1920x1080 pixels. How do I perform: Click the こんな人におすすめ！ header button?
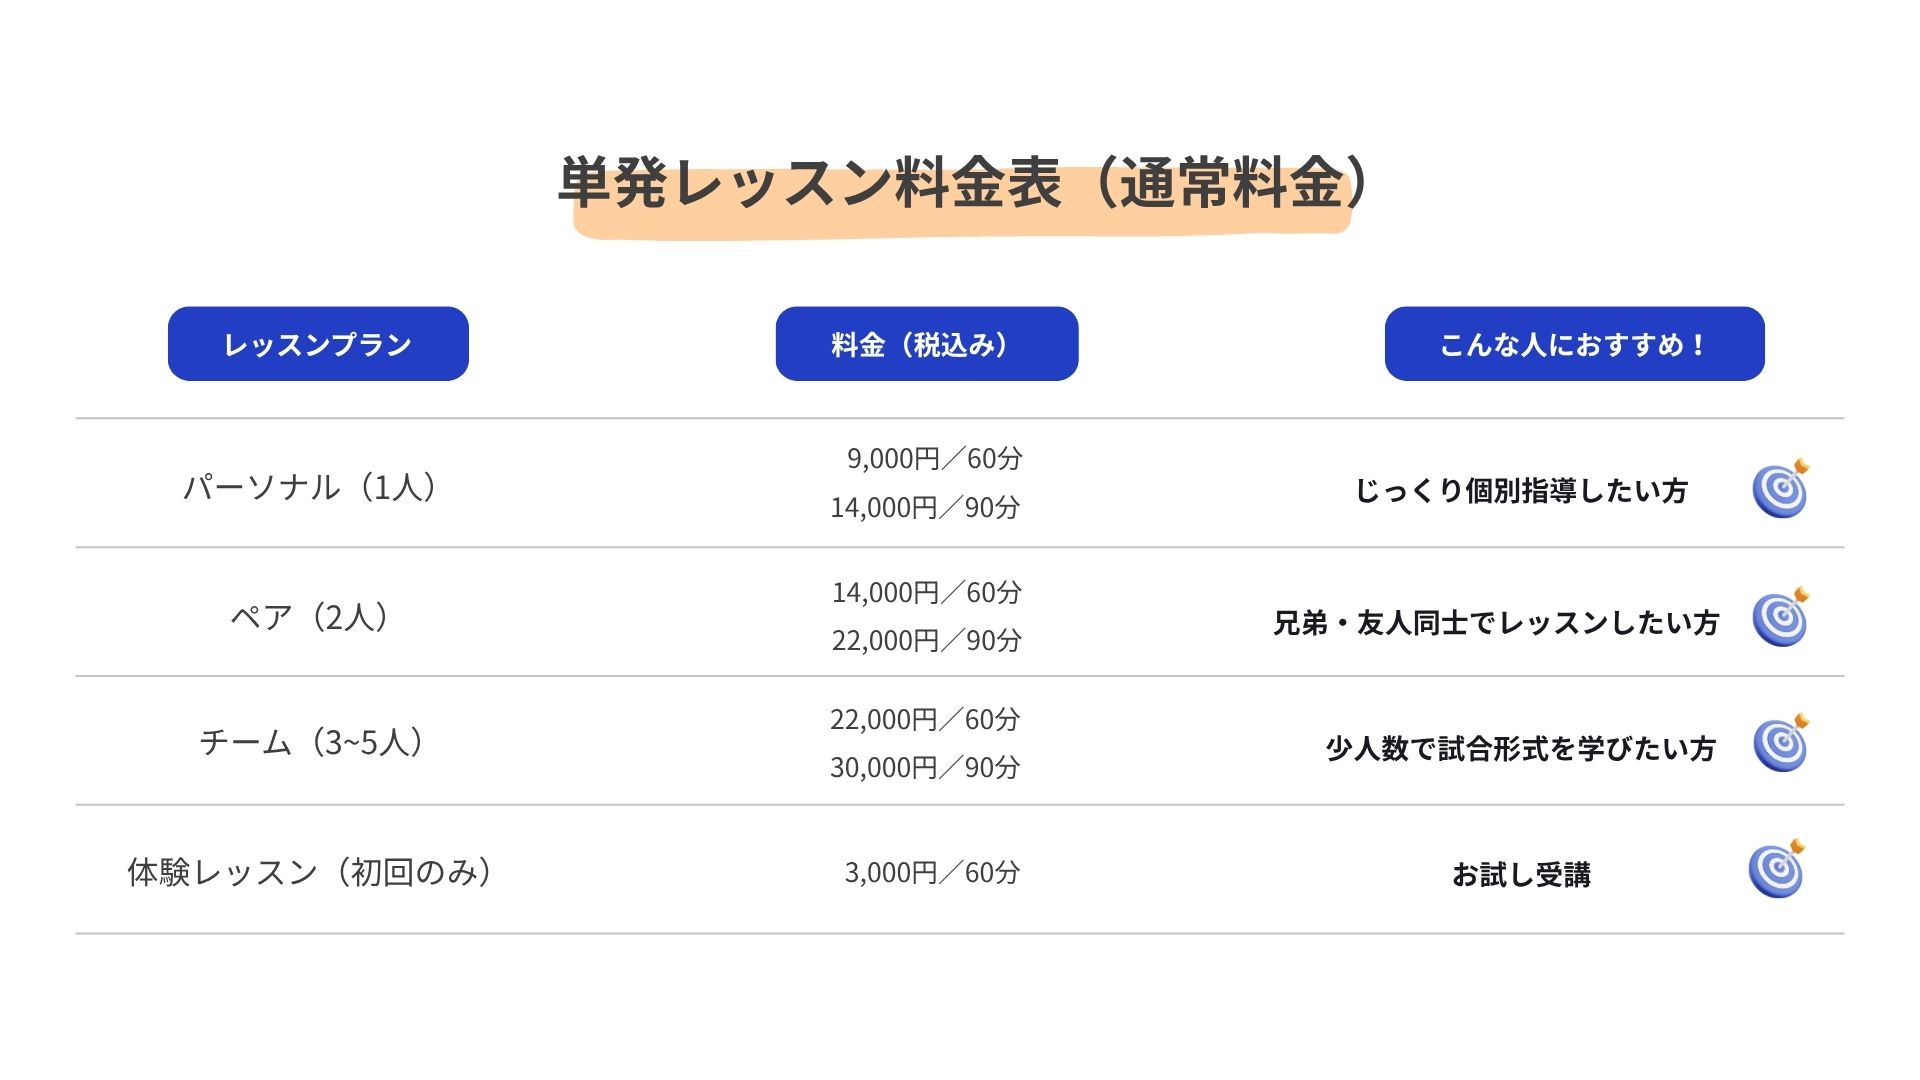(x=1574, y=344)
